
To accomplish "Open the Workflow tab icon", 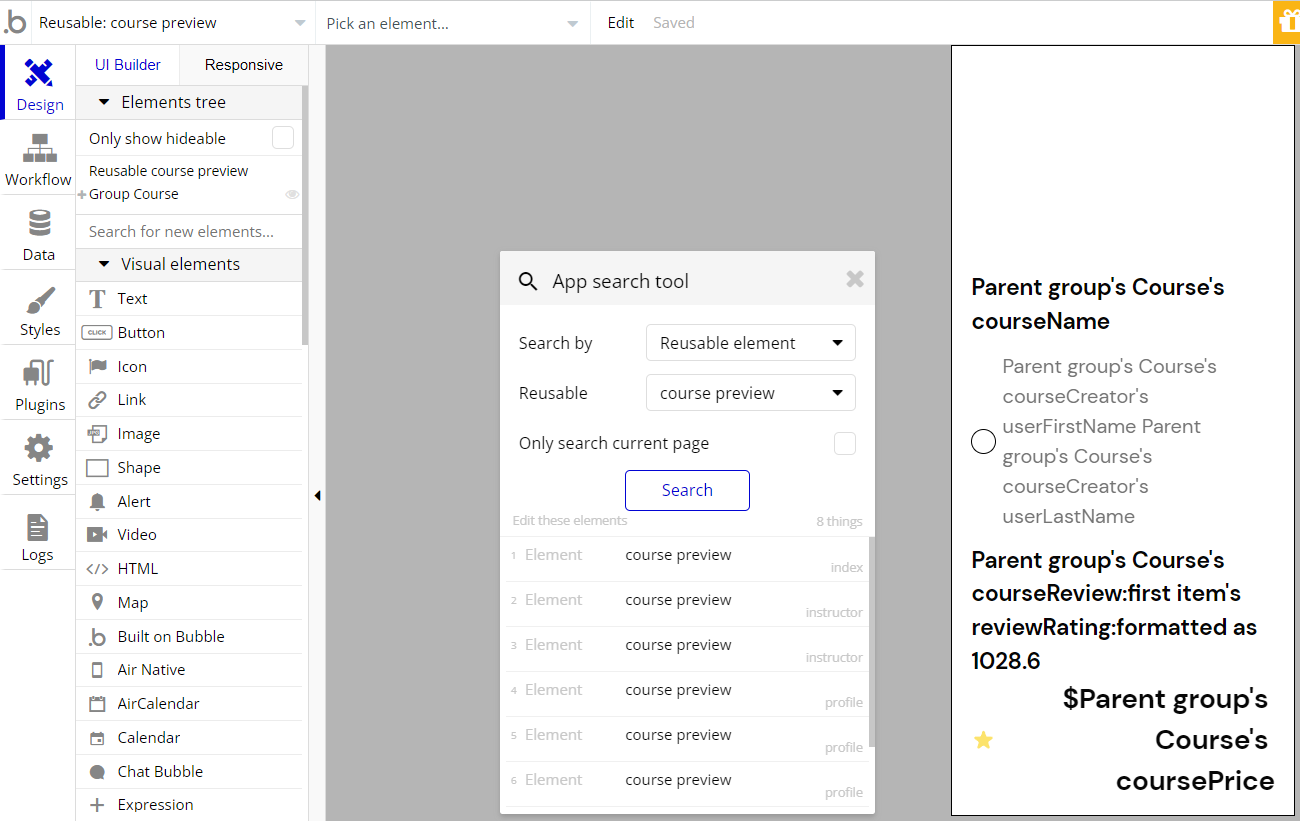I will pyautogui.click(x=39, y=149).
